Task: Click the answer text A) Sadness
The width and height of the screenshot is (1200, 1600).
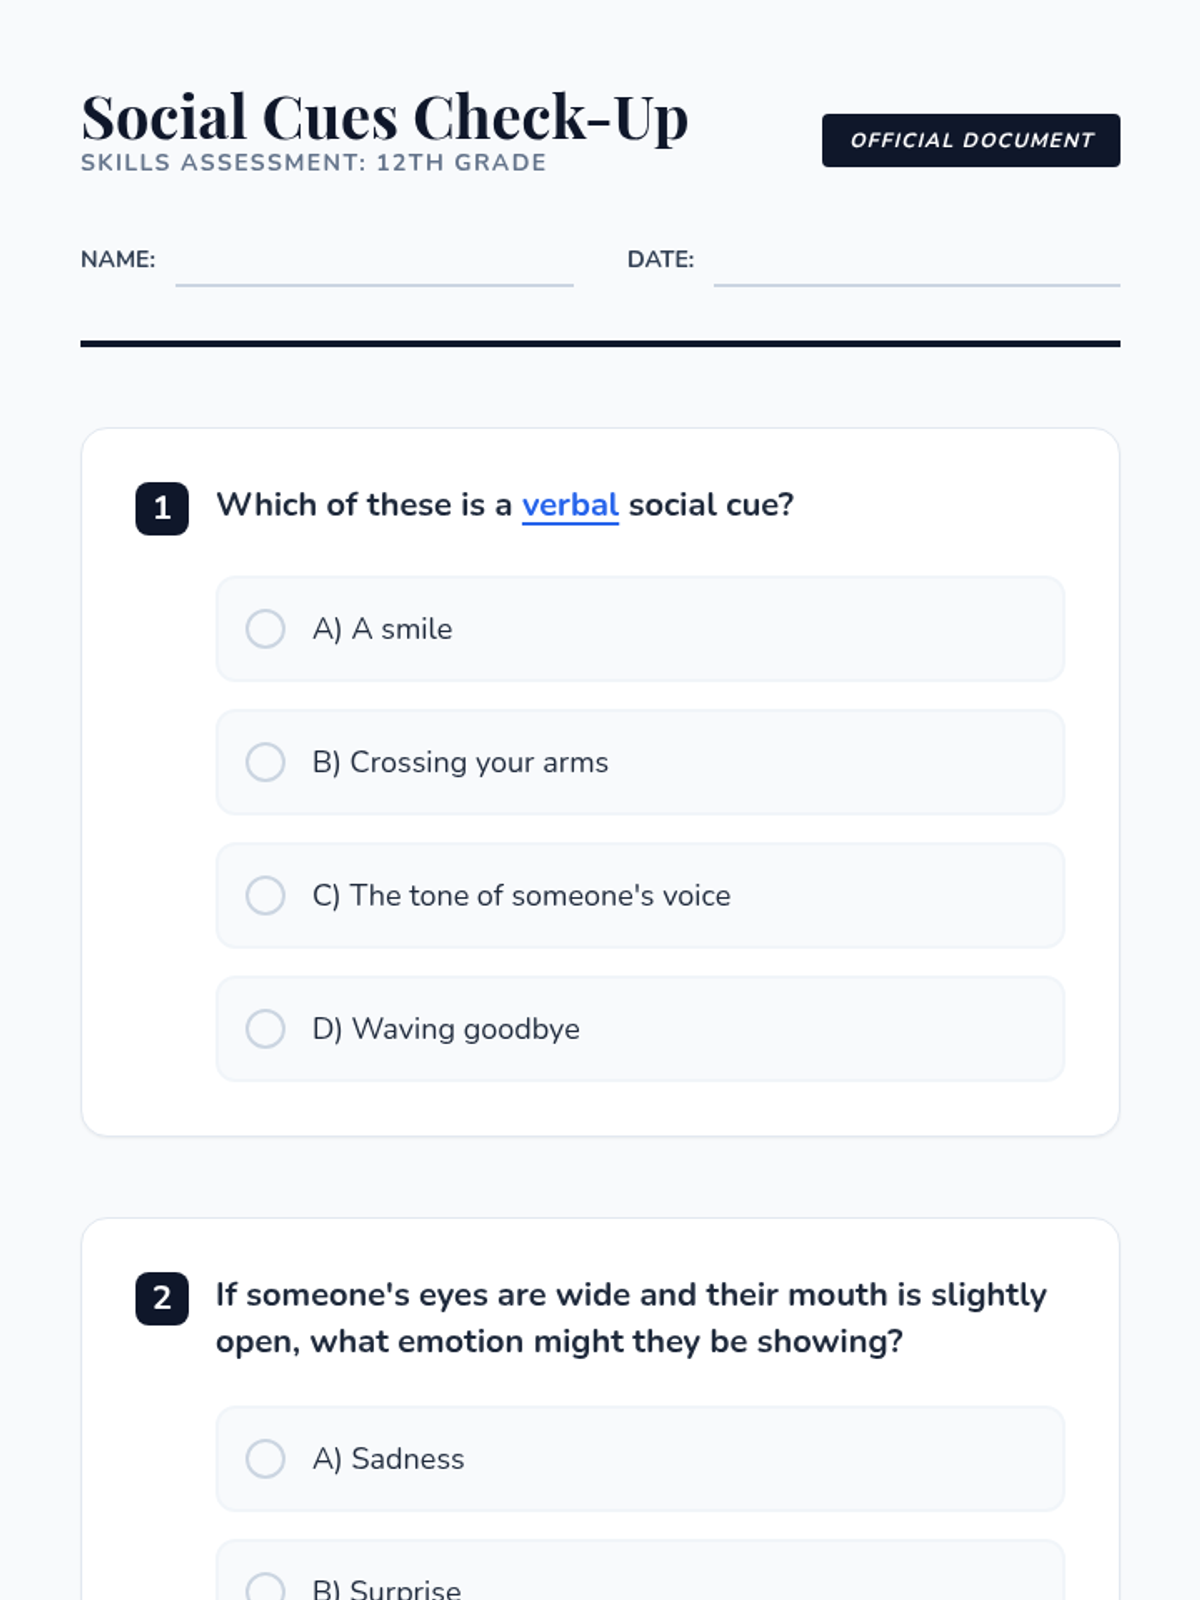Action: coord(388,1458)
